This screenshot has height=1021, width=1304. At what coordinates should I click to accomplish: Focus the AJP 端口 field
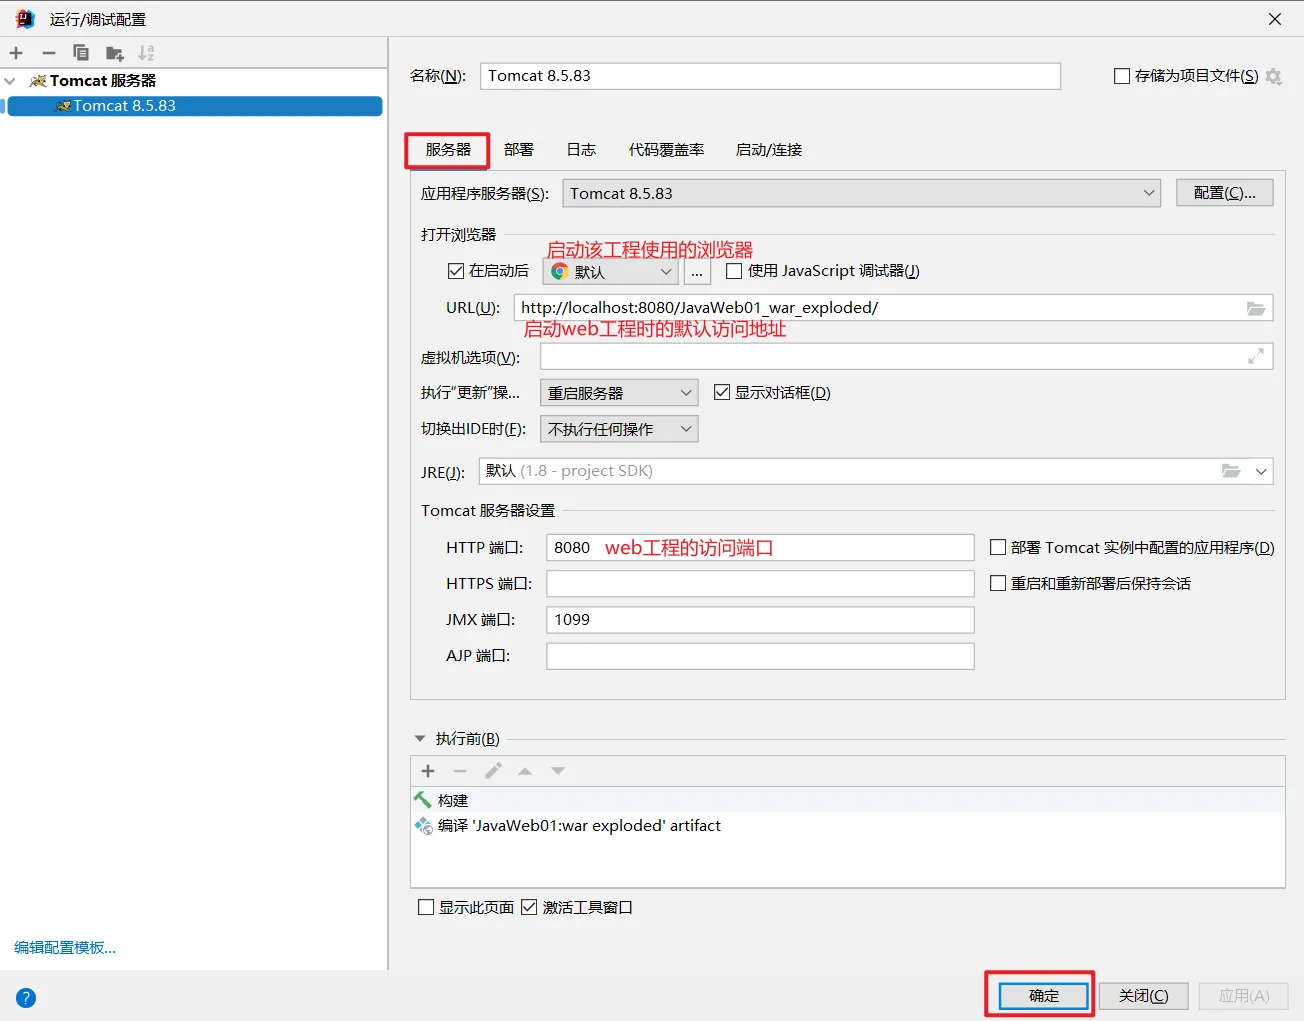760,656
